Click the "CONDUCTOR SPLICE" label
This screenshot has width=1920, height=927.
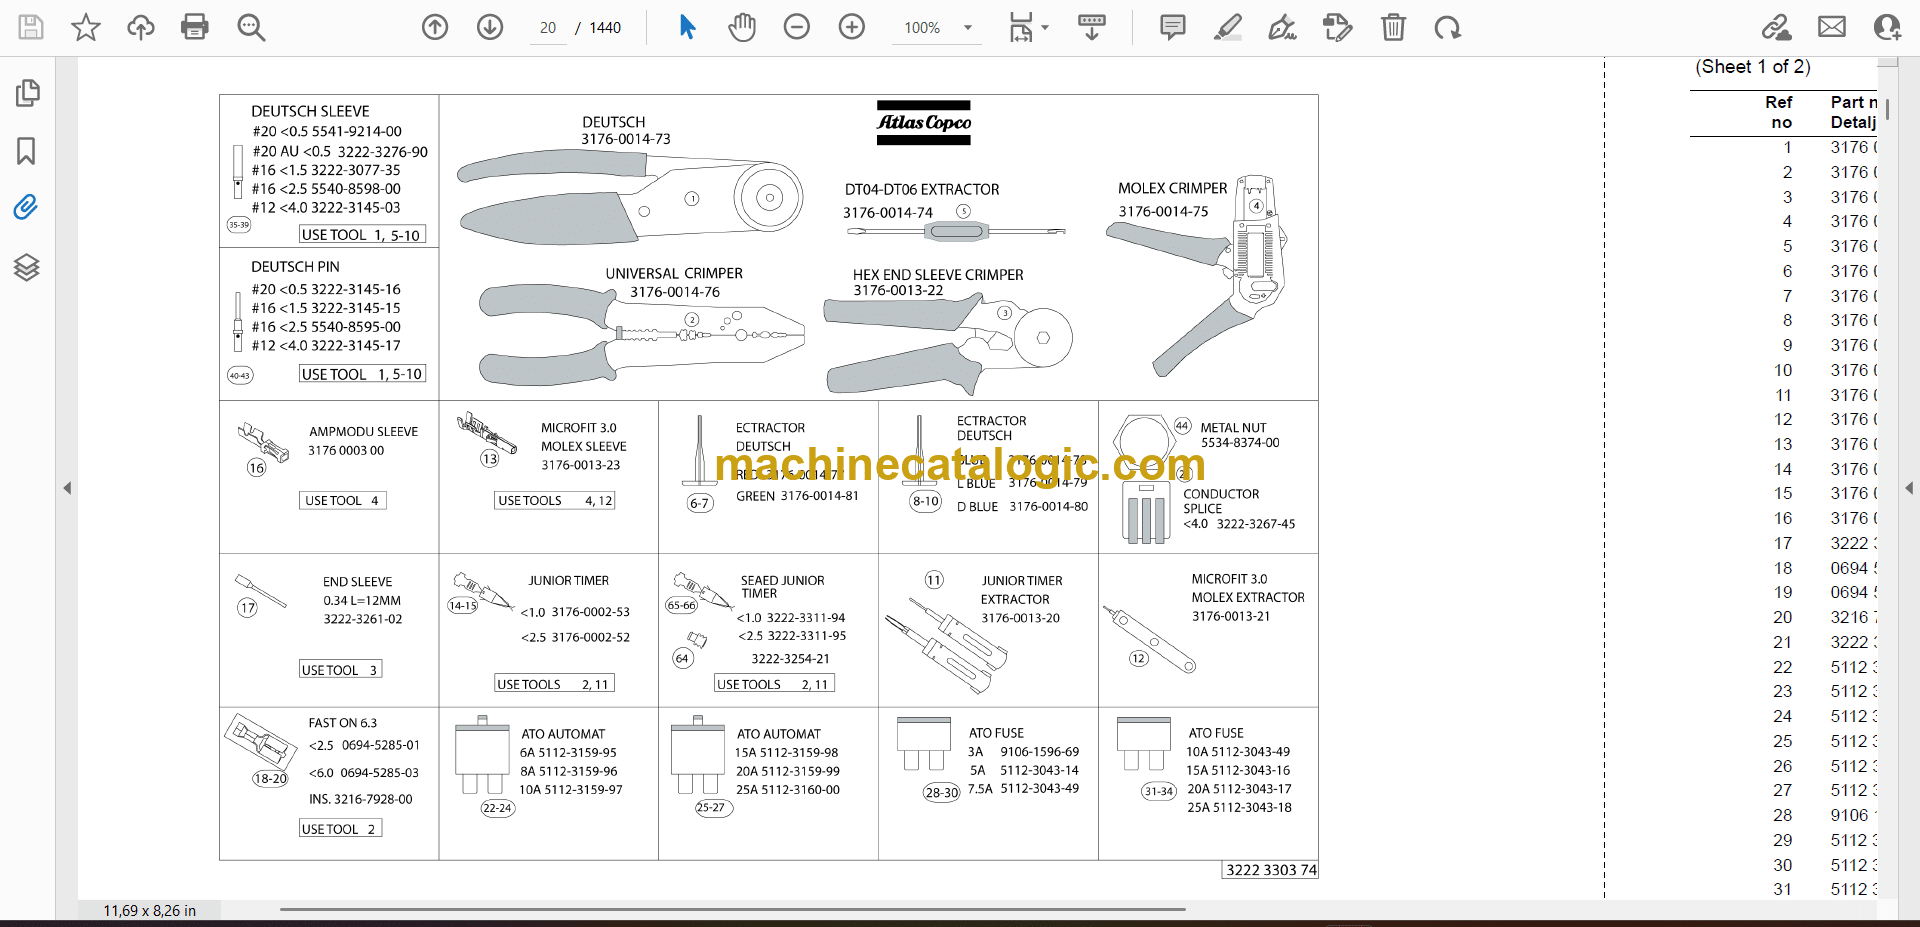[x=1221, y=501]
